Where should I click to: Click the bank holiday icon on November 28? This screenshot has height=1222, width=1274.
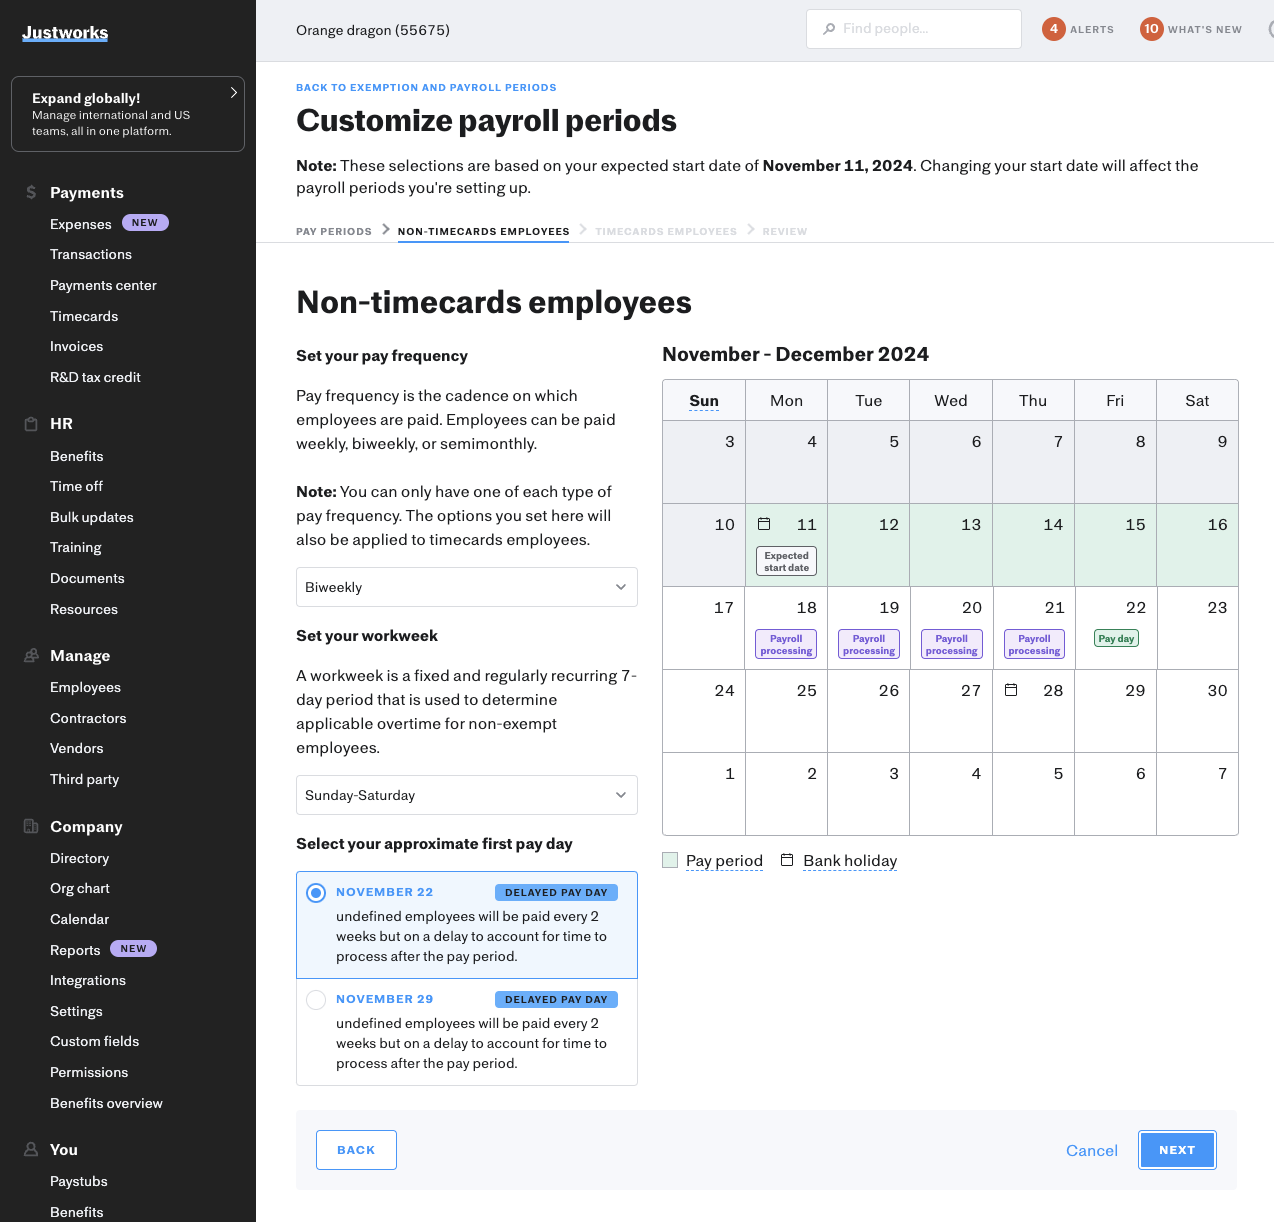tap(1011, 689)
